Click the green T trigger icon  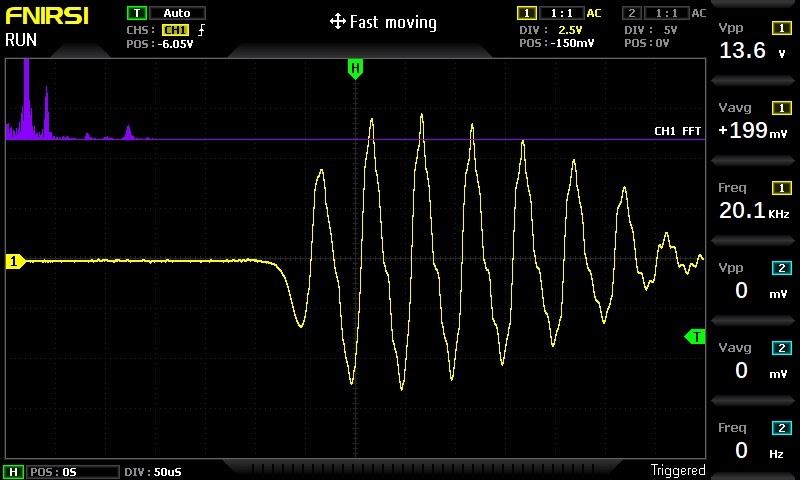[x=137, y=13]
